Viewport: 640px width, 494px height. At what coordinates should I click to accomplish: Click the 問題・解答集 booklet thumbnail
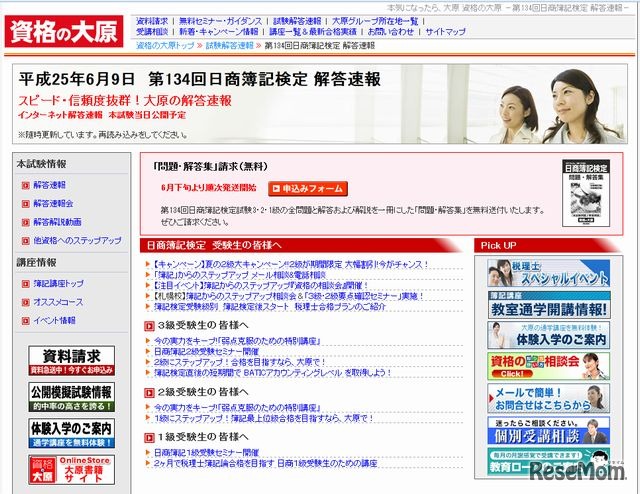586,193
